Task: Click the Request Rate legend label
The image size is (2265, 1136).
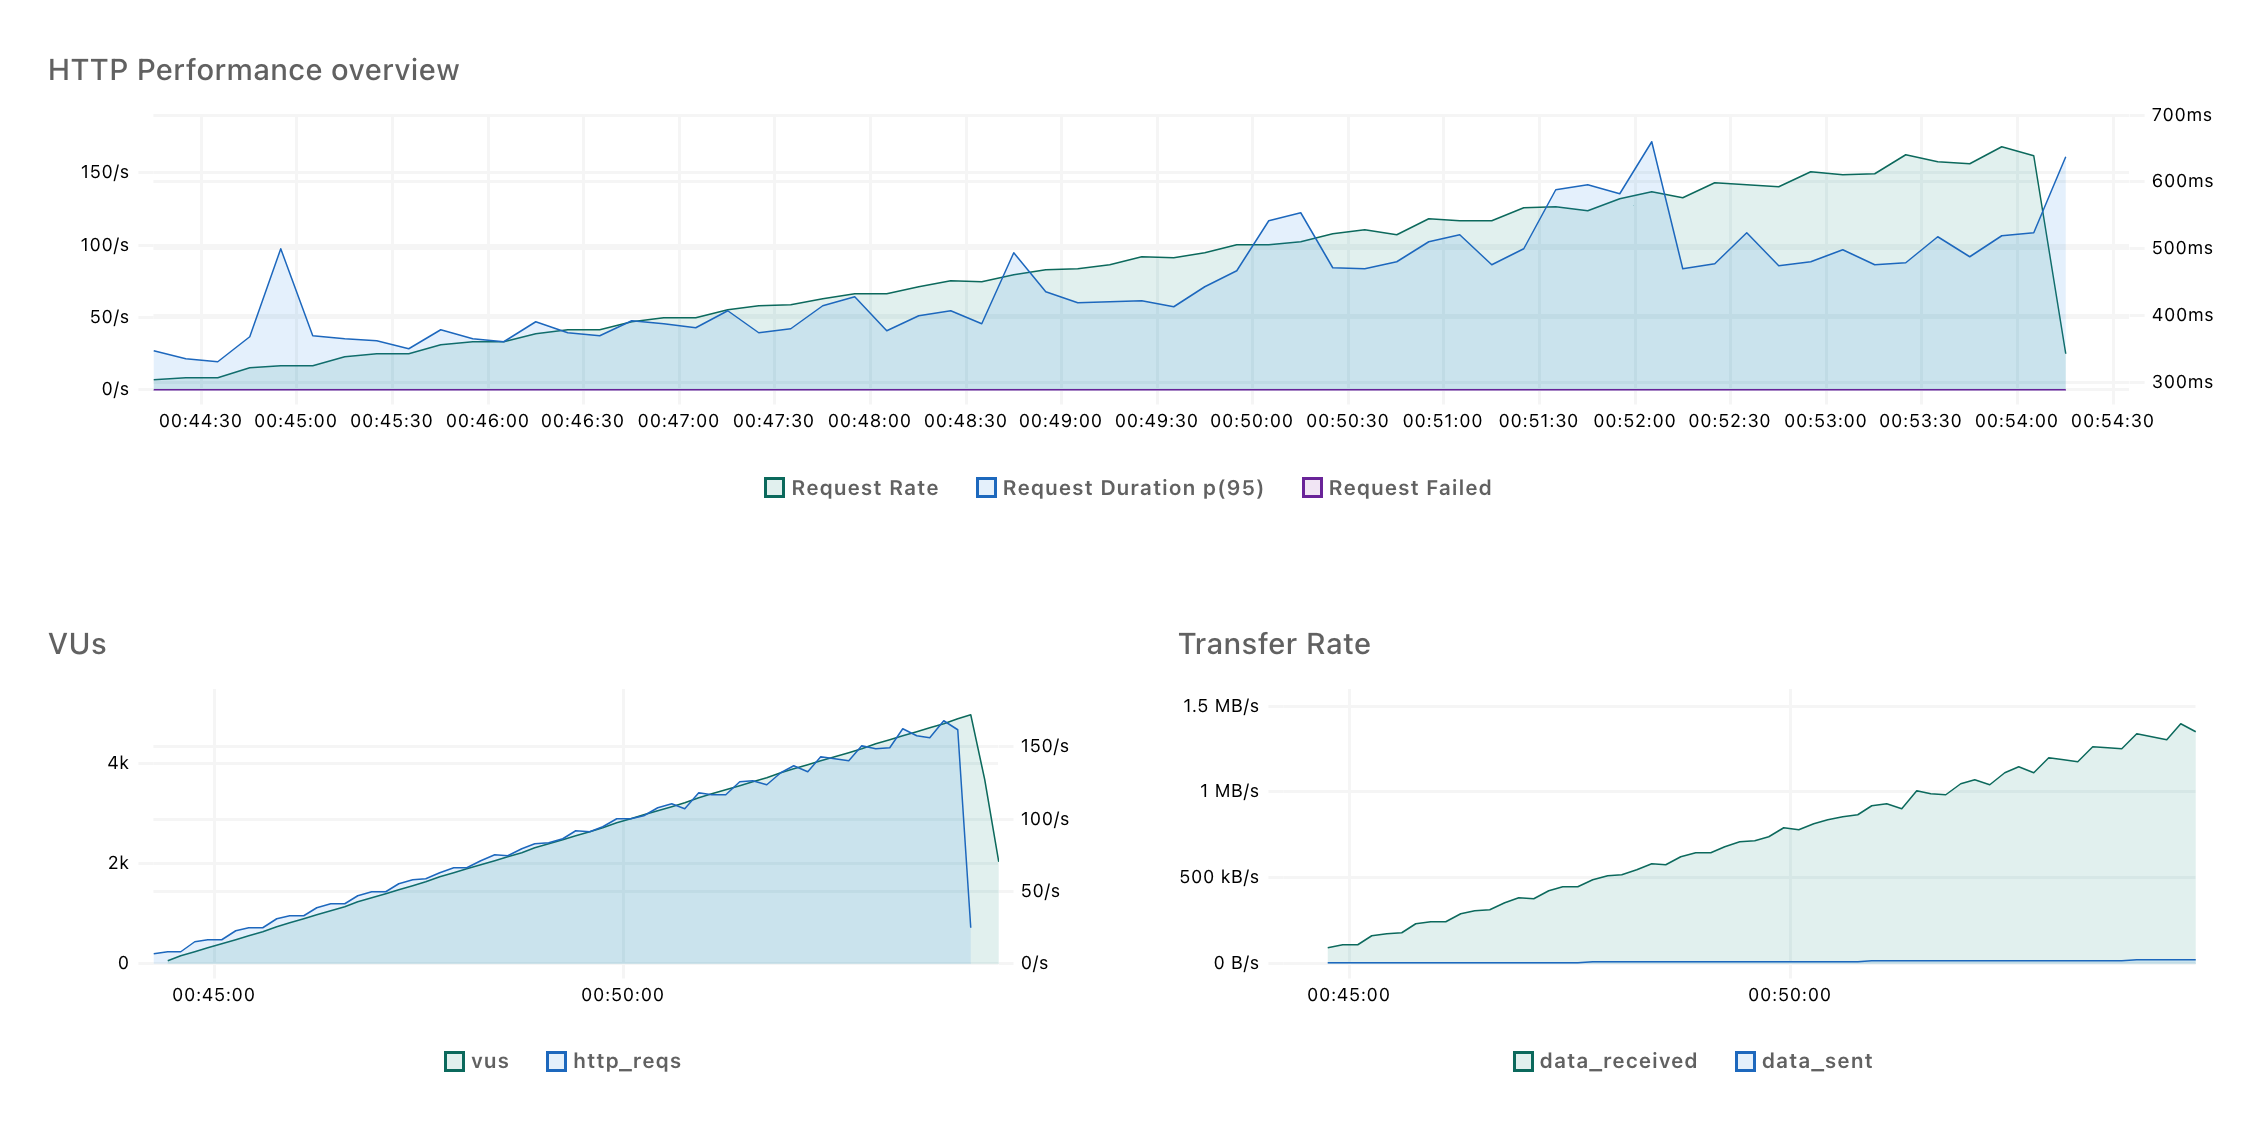Action: click(865, 488)
